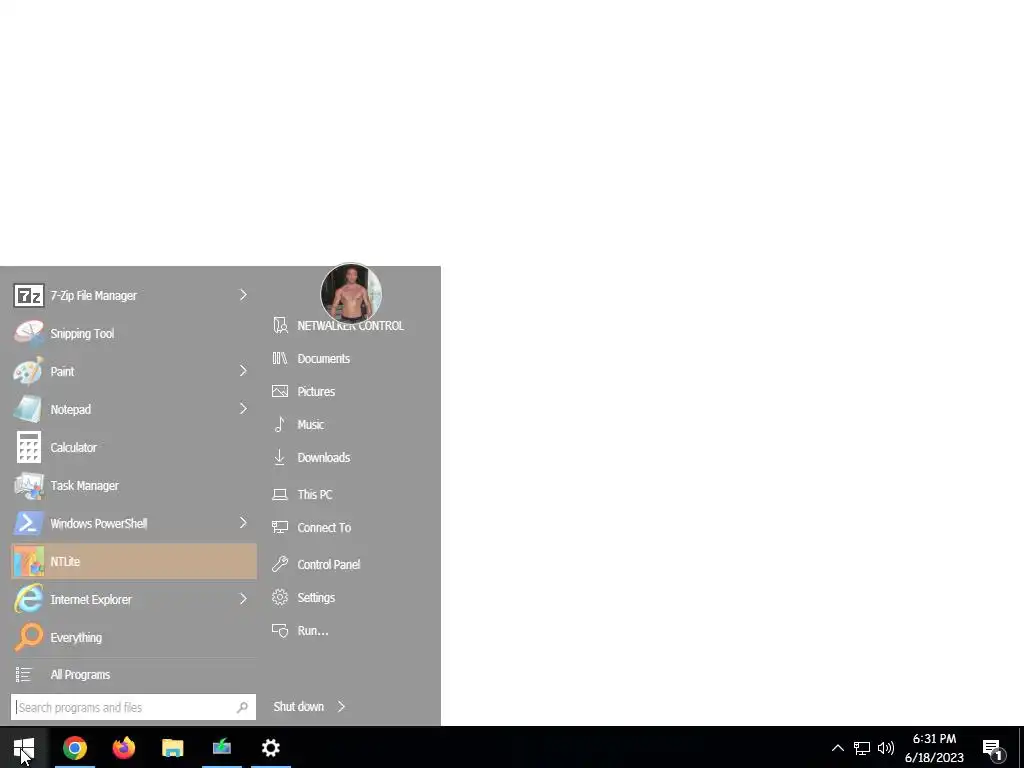Open the Everything search app
Screen dimensions: 1024x768
[x=134, y=637]
